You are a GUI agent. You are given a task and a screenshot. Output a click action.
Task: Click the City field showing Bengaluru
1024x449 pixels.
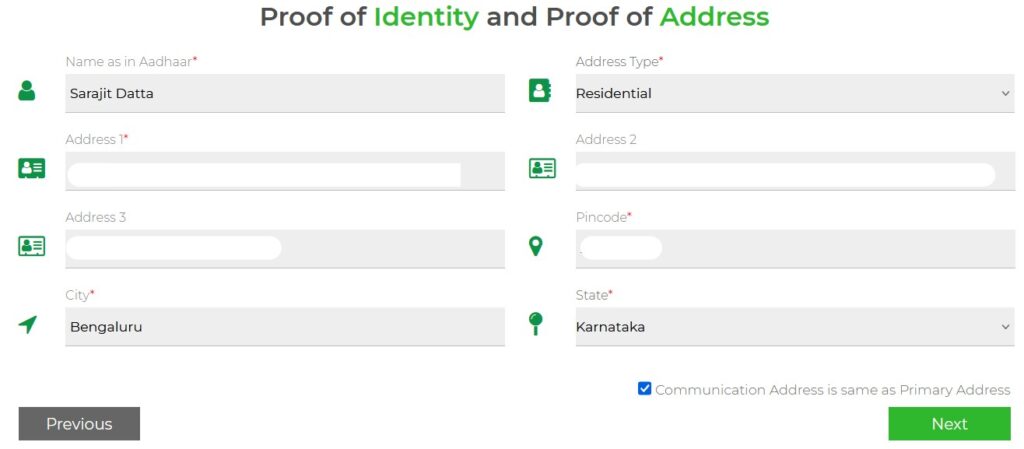pos(285,327)
